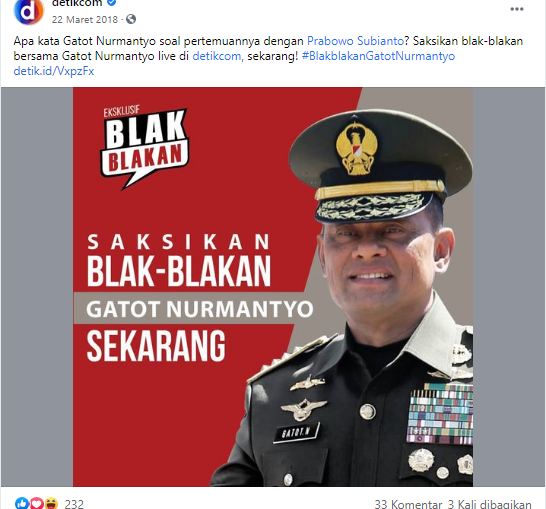Open the Prabowo Subianto profile link

[x=355, y=41]
